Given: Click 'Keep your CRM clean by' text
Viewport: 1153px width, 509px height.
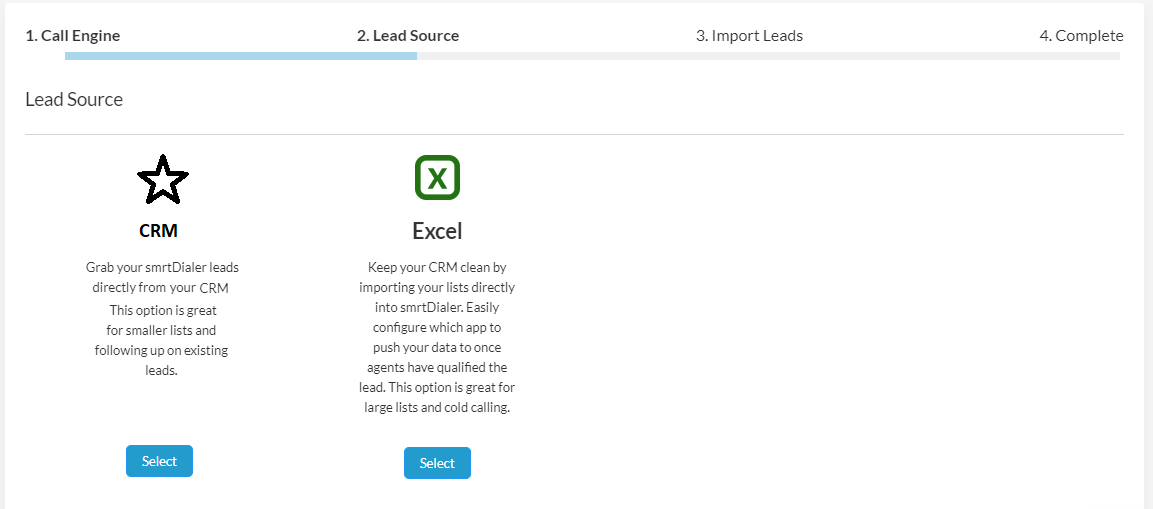Looking at the screenshot, I should point(437,268).
